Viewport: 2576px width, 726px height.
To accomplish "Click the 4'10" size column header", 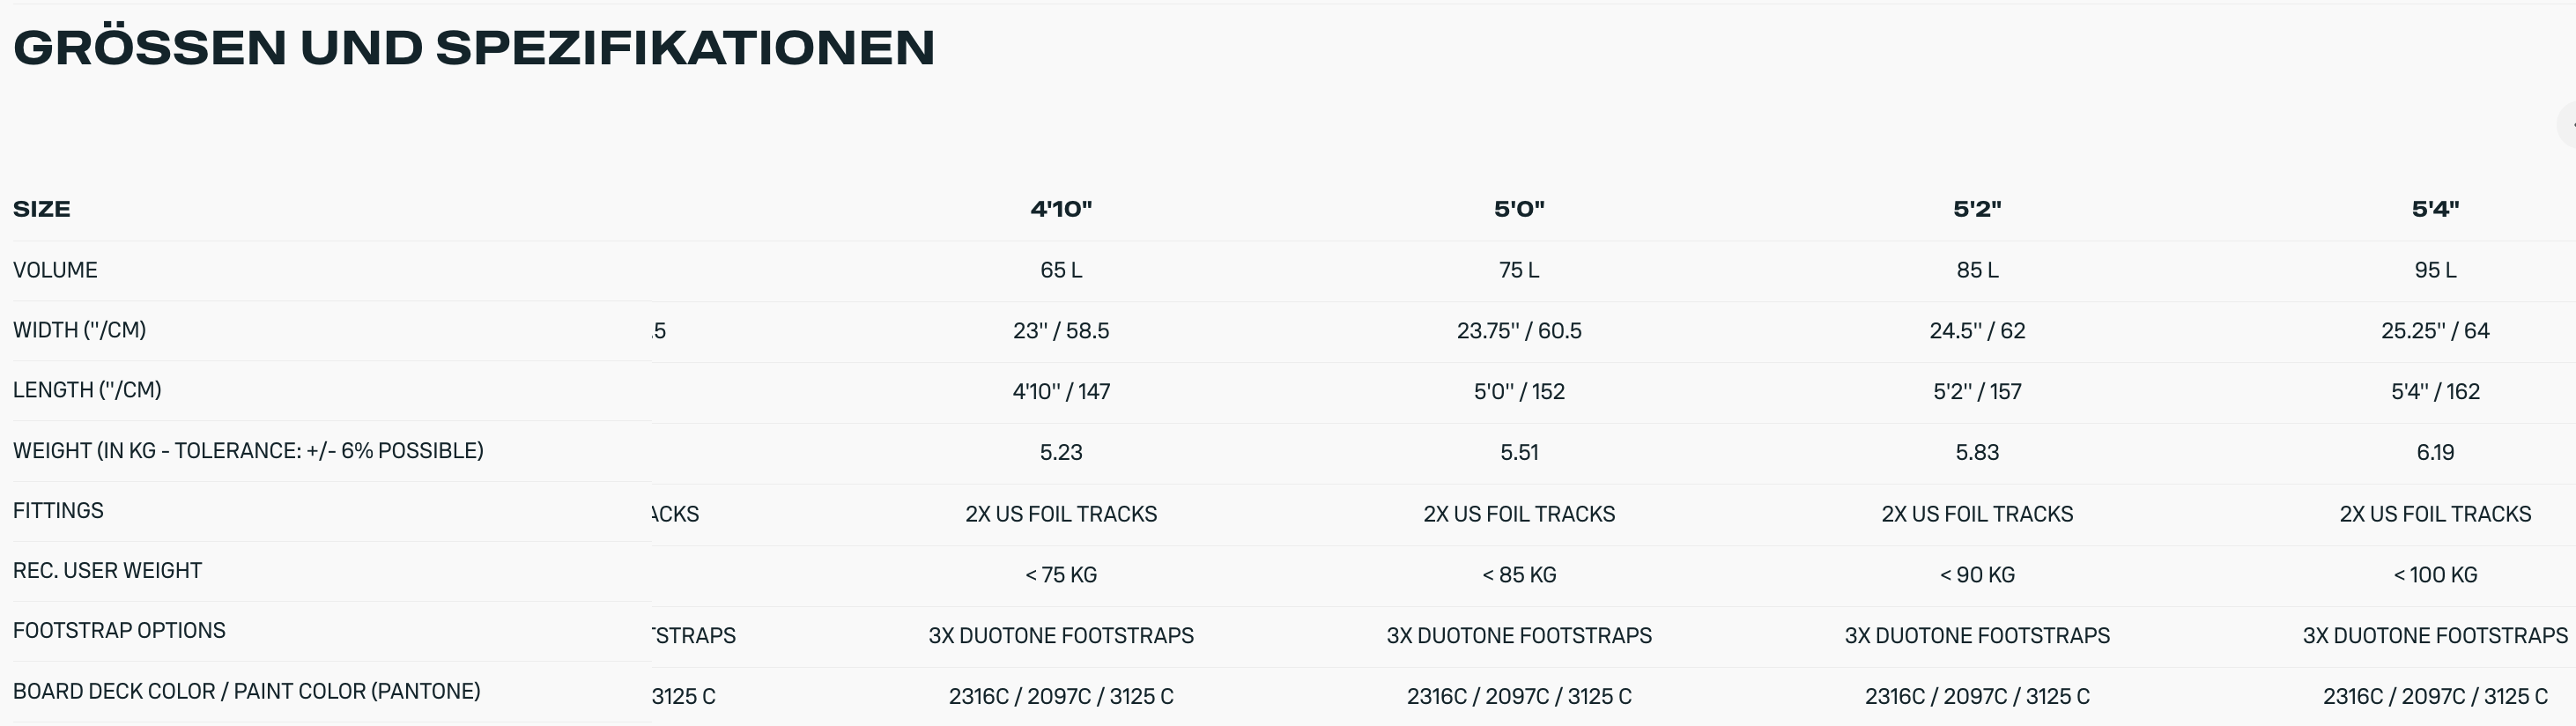I will [1061, 209].
